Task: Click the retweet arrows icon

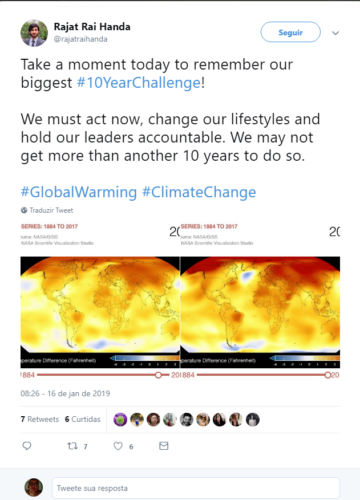Action: 72,446
